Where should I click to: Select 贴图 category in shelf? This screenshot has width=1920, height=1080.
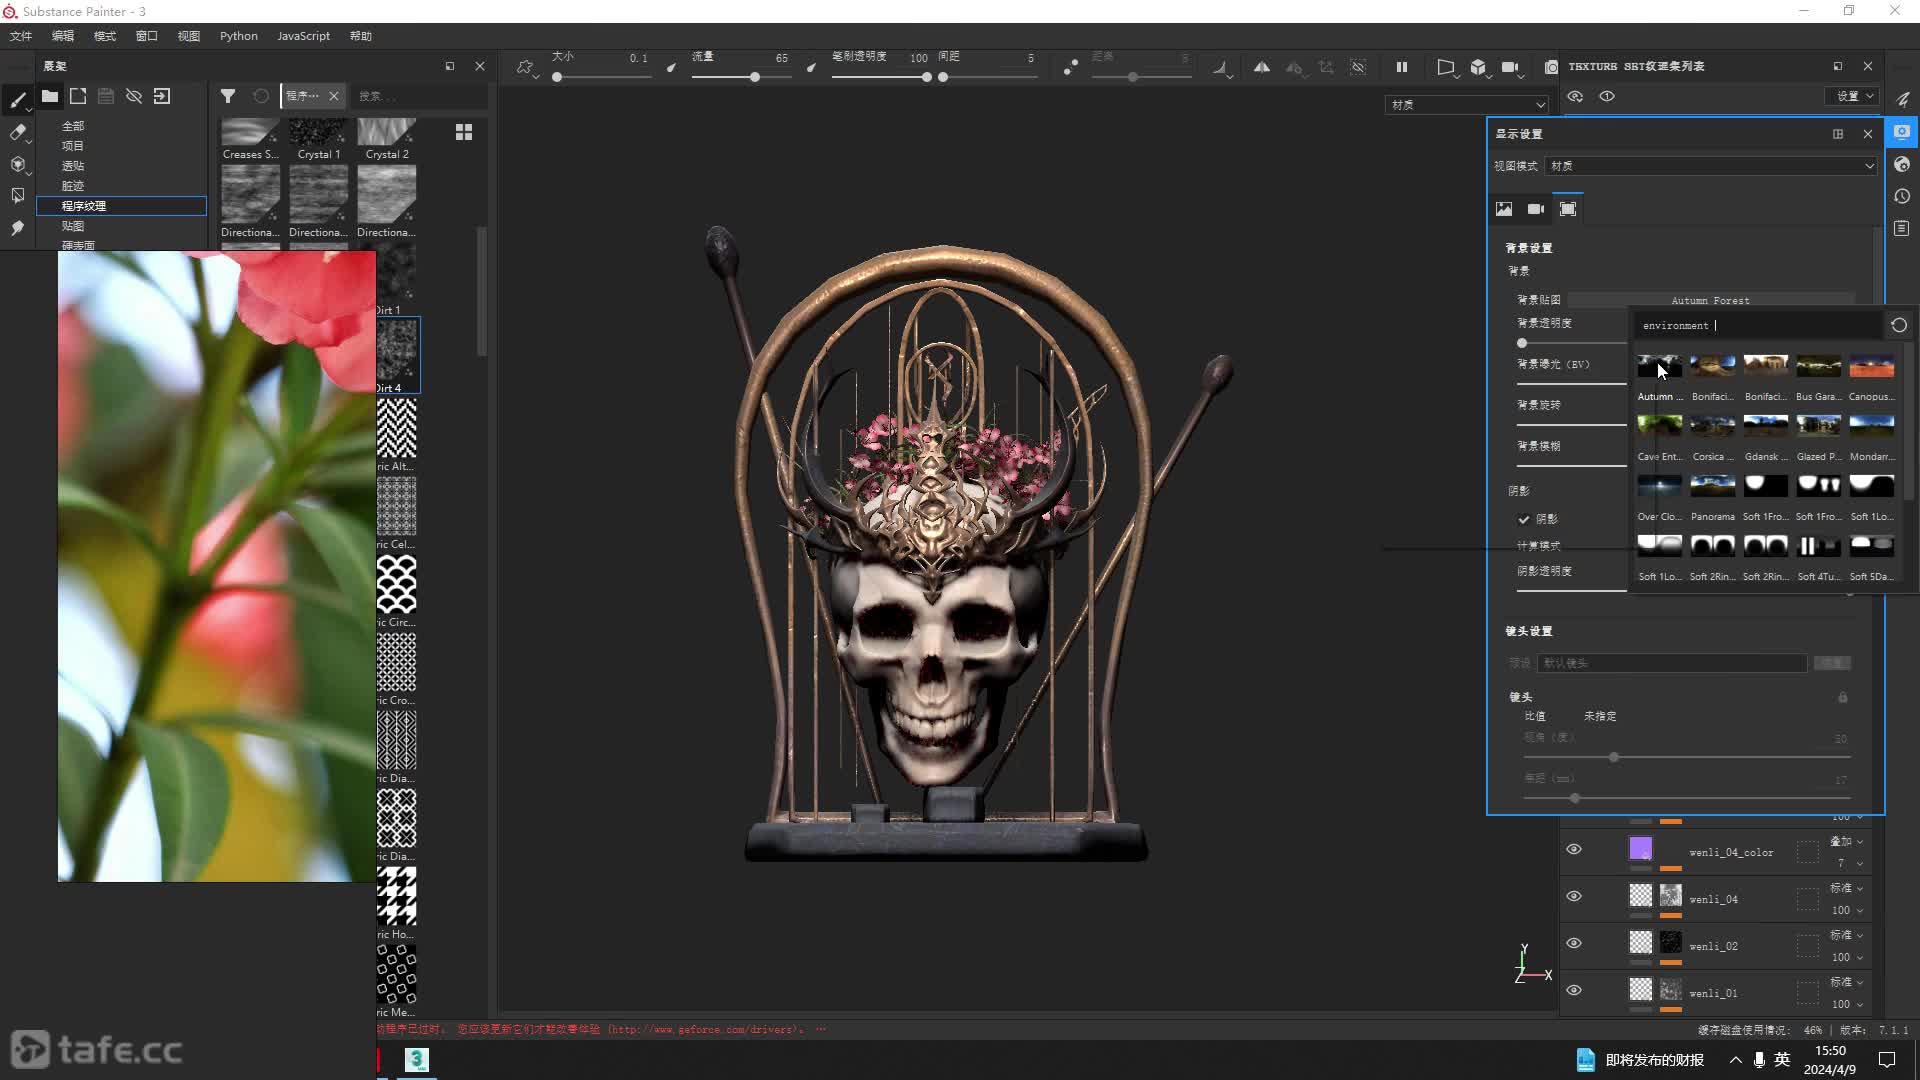(x=73, y=226)
